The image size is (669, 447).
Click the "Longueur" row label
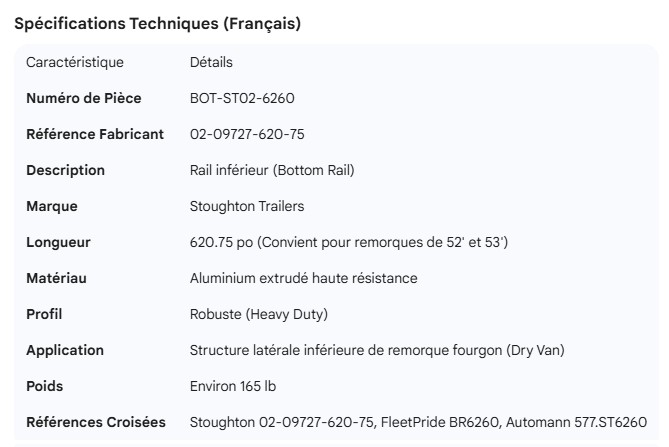[58, 242]
